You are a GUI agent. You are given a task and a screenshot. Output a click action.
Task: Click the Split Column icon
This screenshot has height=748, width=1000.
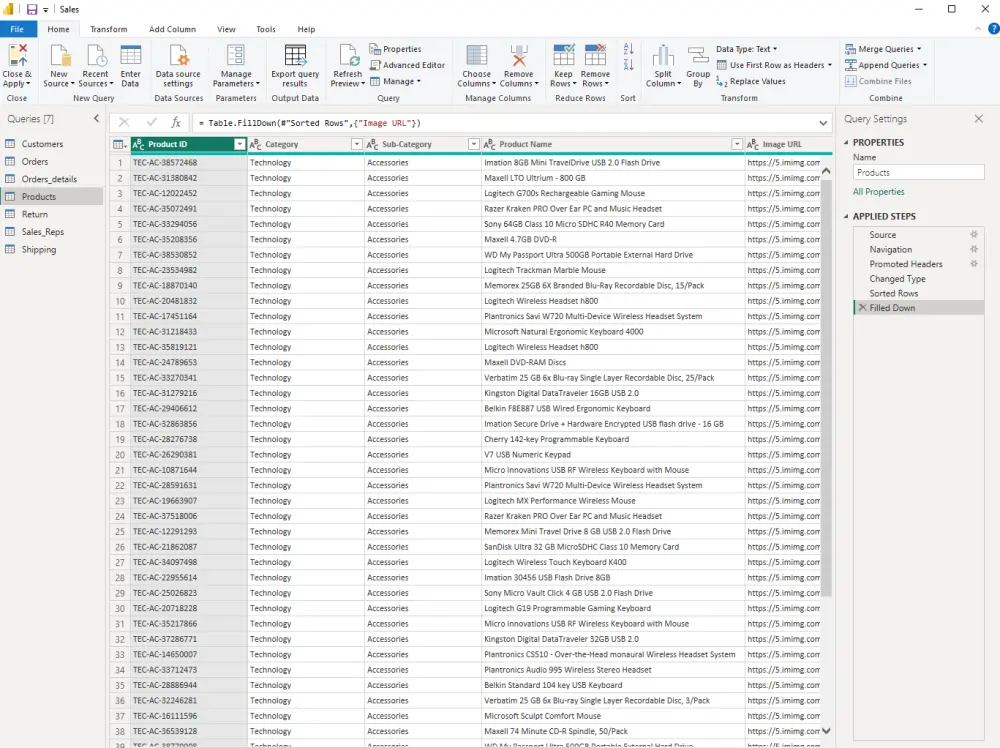click(663, 55)
